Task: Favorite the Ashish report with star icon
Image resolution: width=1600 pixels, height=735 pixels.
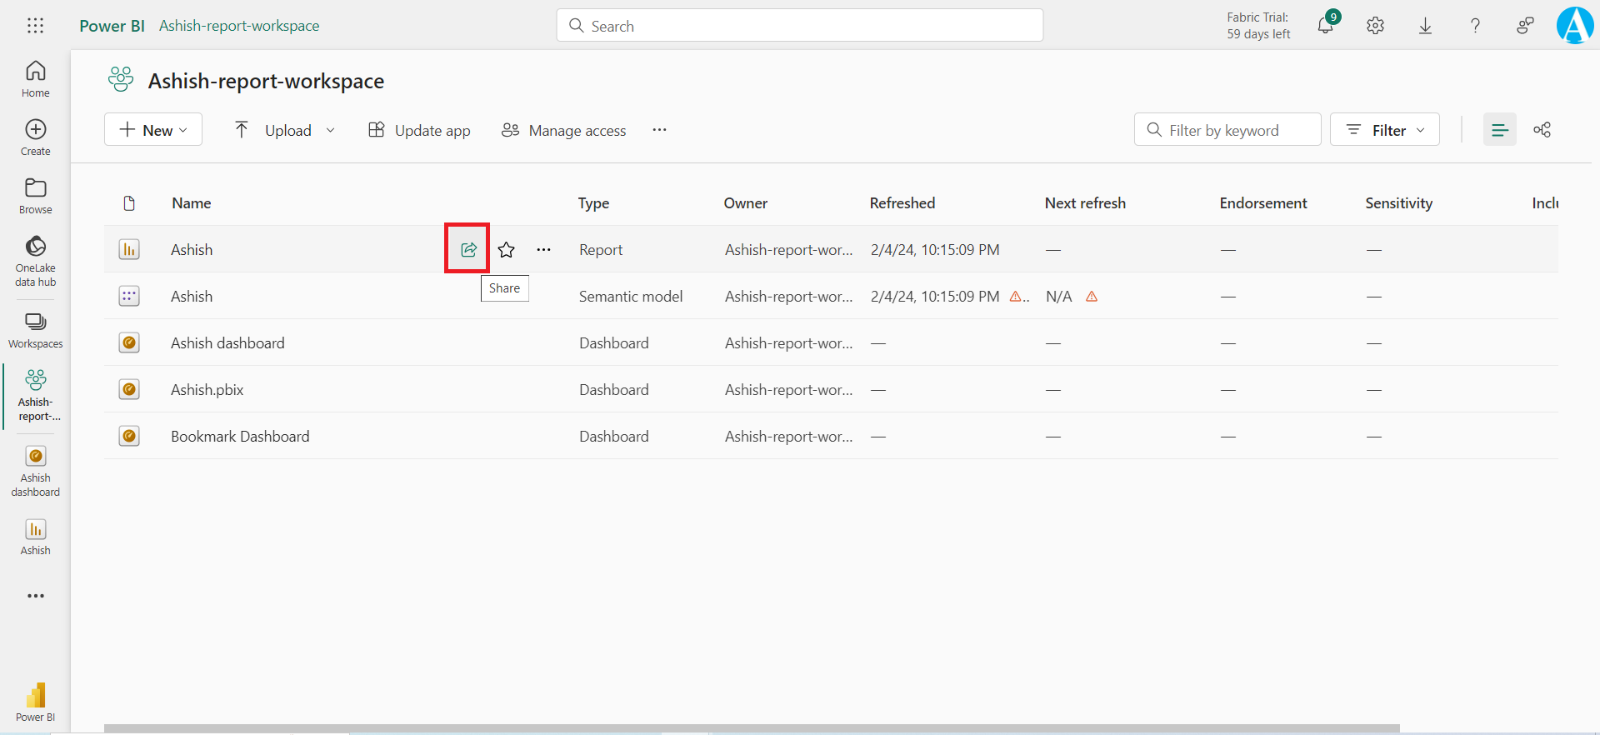Action: 507,250
